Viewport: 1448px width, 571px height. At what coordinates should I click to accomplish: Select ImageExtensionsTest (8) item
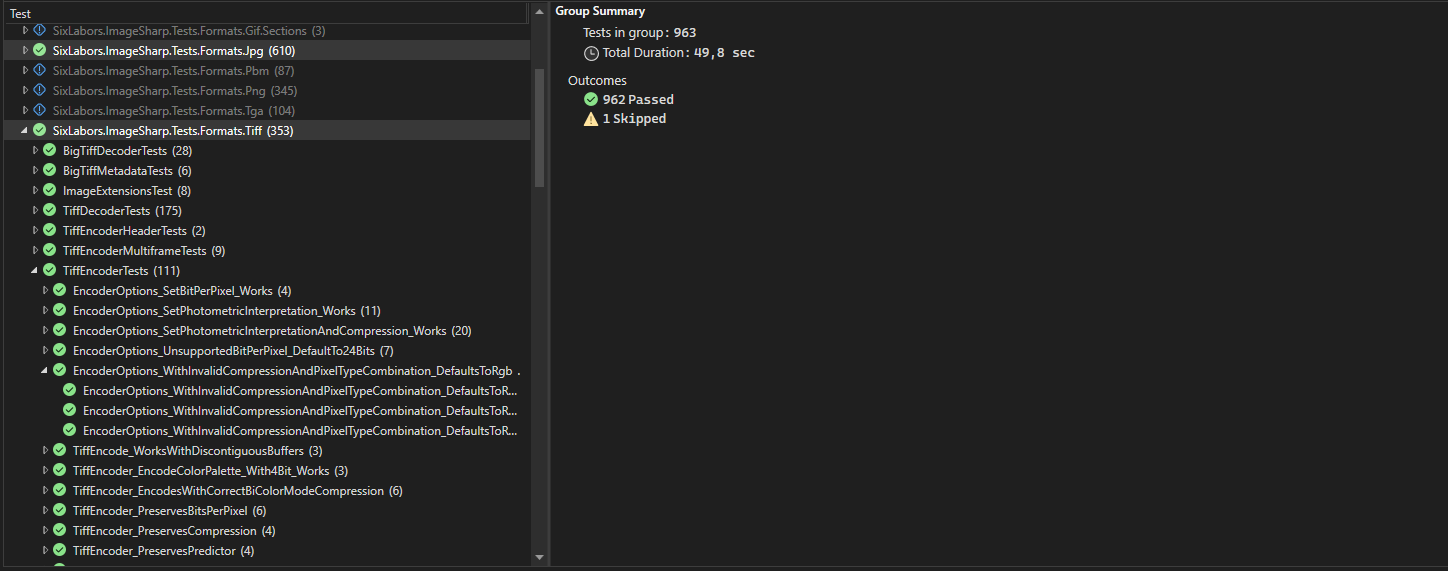(x=127, y=190)
